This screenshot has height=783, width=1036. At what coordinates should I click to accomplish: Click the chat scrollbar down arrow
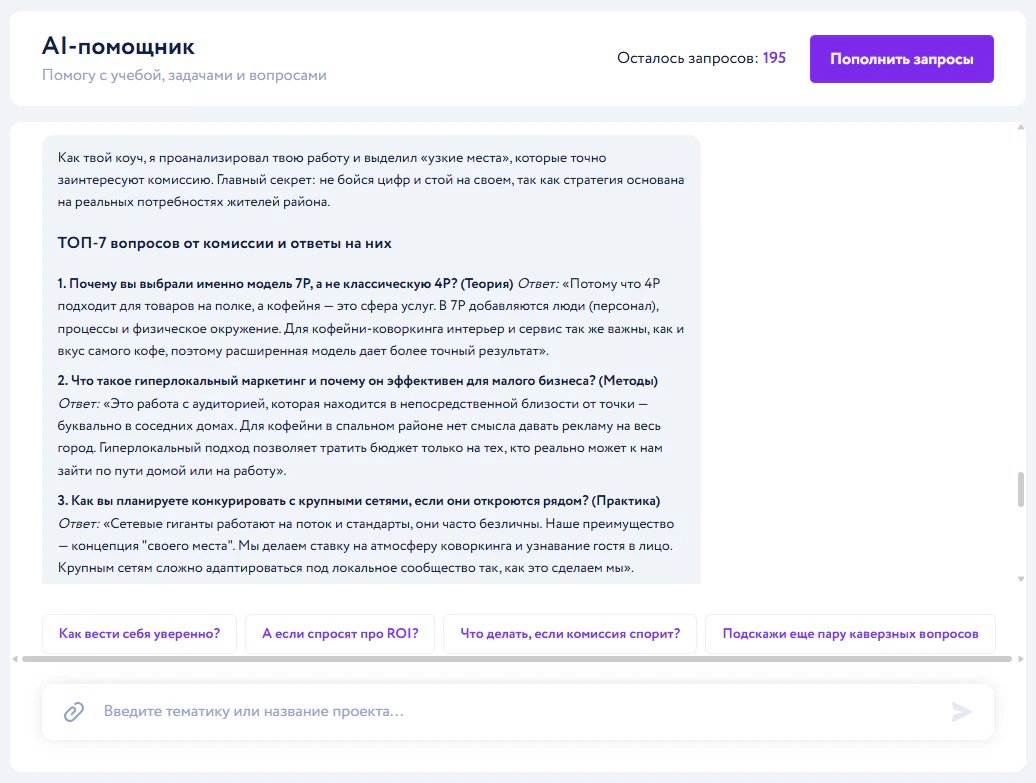click(1021, 579)
